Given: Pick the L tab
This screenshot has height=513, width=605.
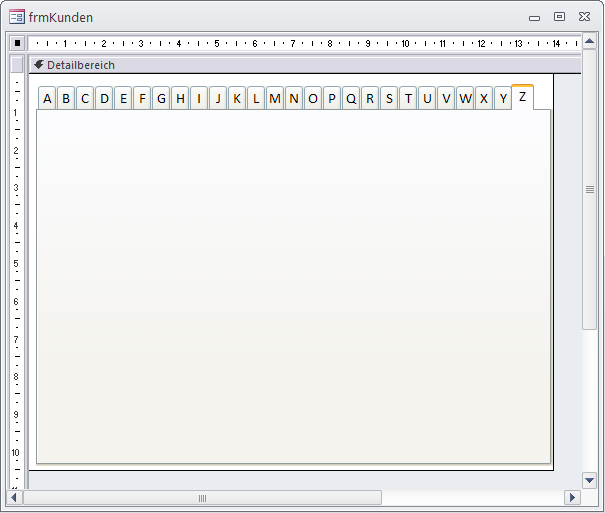Looking at the screenshot, I should coord(256,98).
